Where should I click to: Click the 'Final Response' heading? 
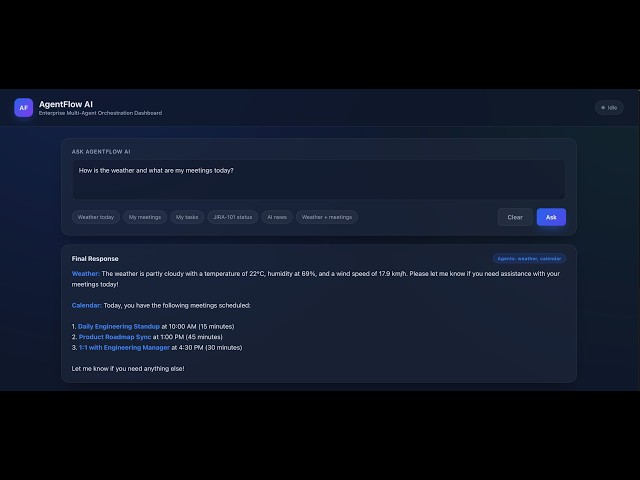click(x=95, y=259)
